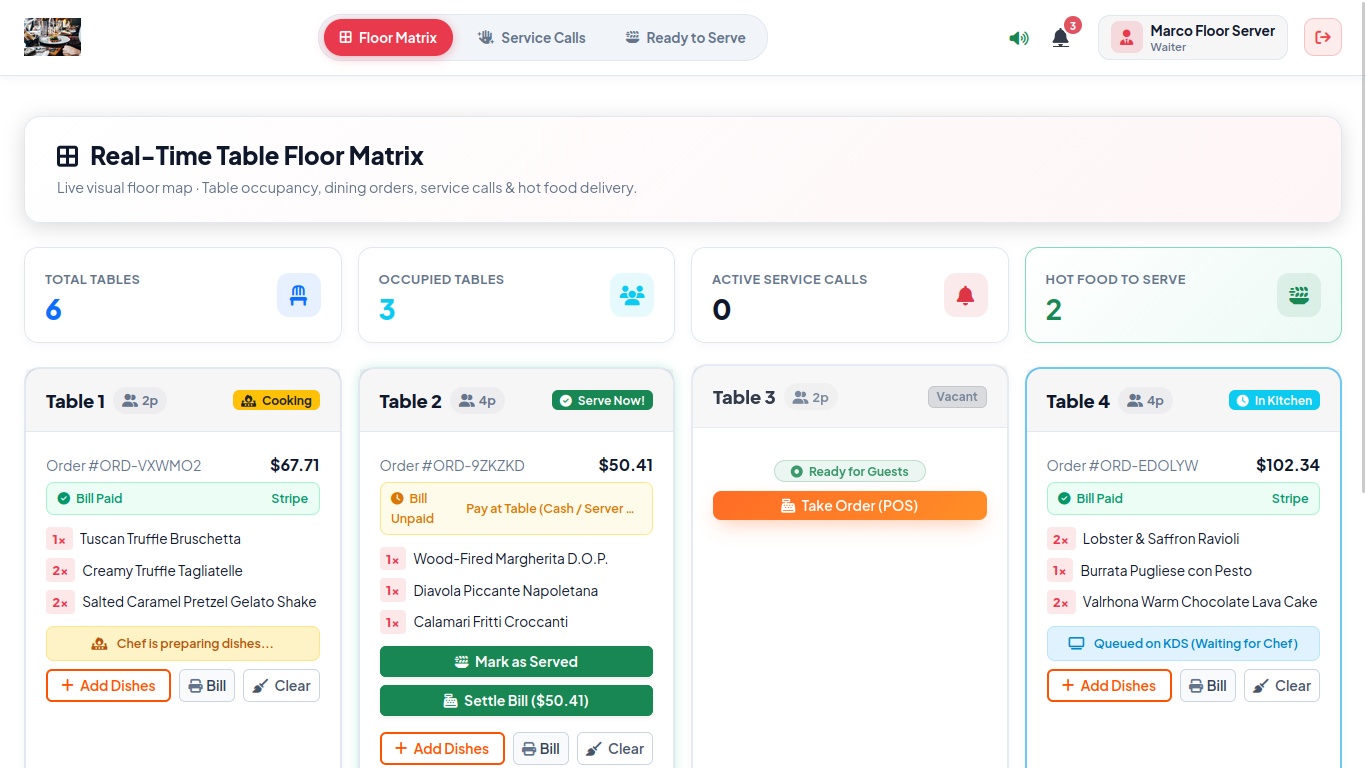The height and width of the screenshot is (768, 1366).
Task: Click order number ORD-9ZKZKD
Action: pos(452,465)
